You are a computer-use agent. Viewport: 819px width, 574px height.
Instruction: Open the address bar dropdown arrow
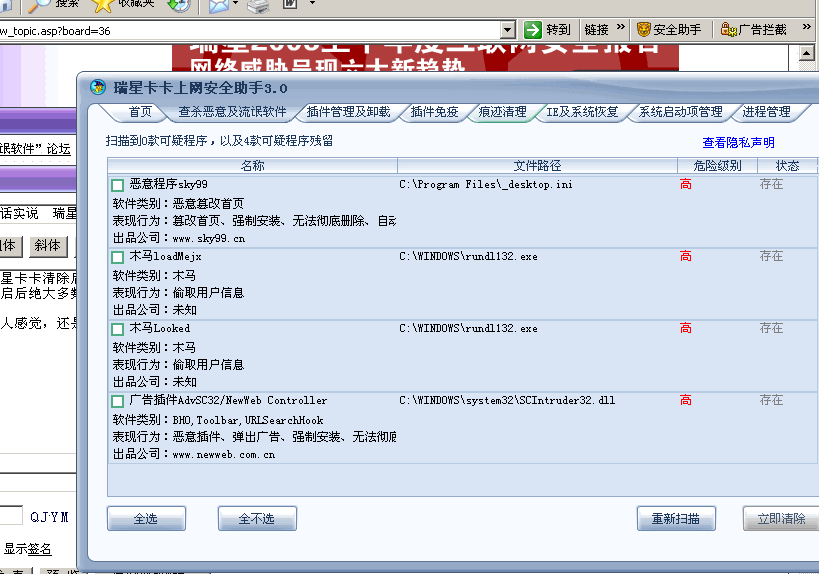coord(508,30)
